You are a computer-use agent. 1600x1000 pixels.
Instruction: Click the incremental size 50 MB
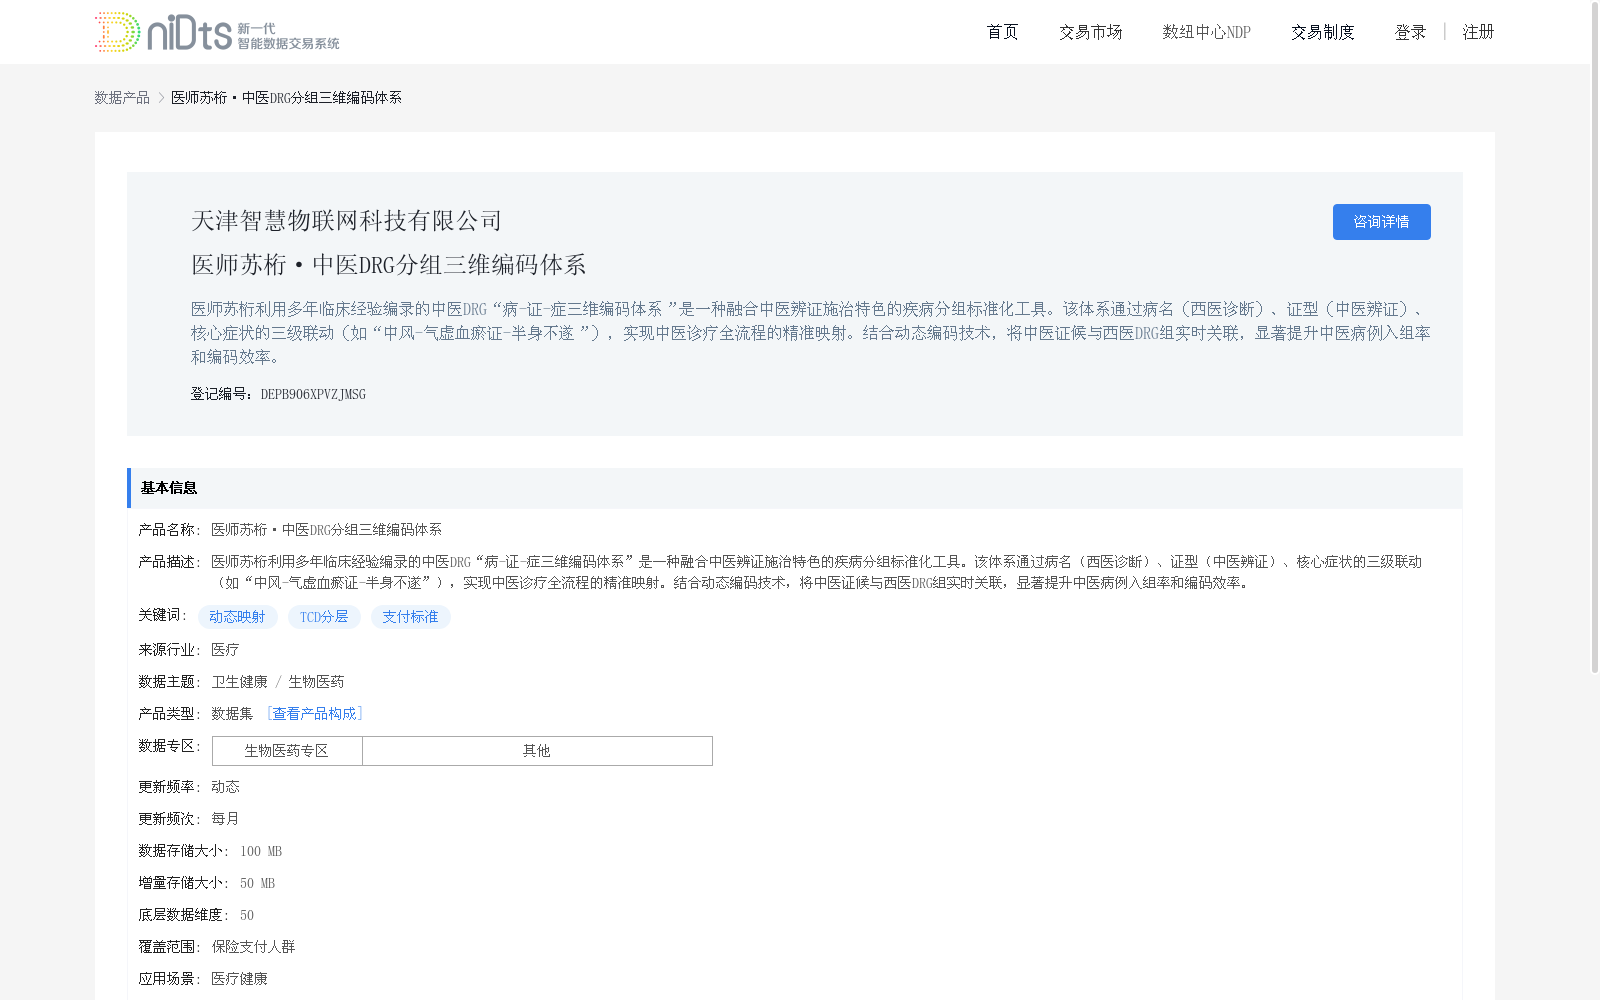pyautogui.click(x=257, y=883)
